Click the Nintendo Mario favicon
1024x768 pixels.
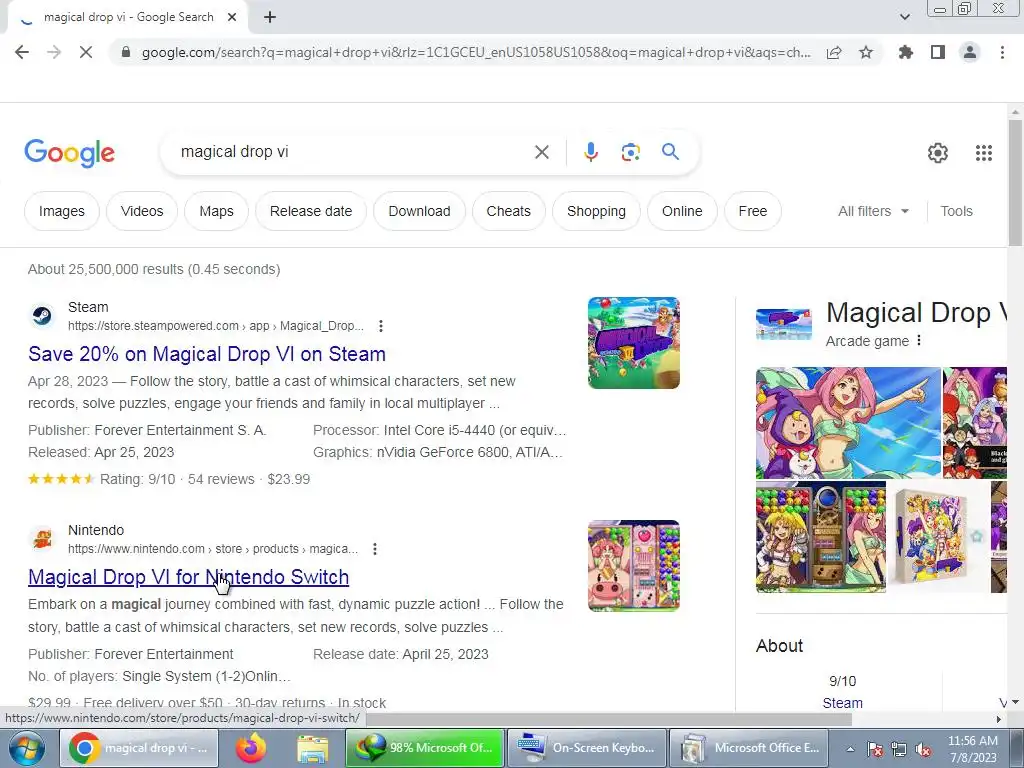tap(42, 539)
